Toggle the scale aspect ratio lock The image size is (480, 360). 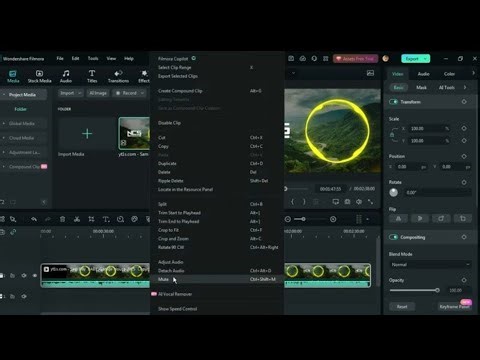click(392, 135)
